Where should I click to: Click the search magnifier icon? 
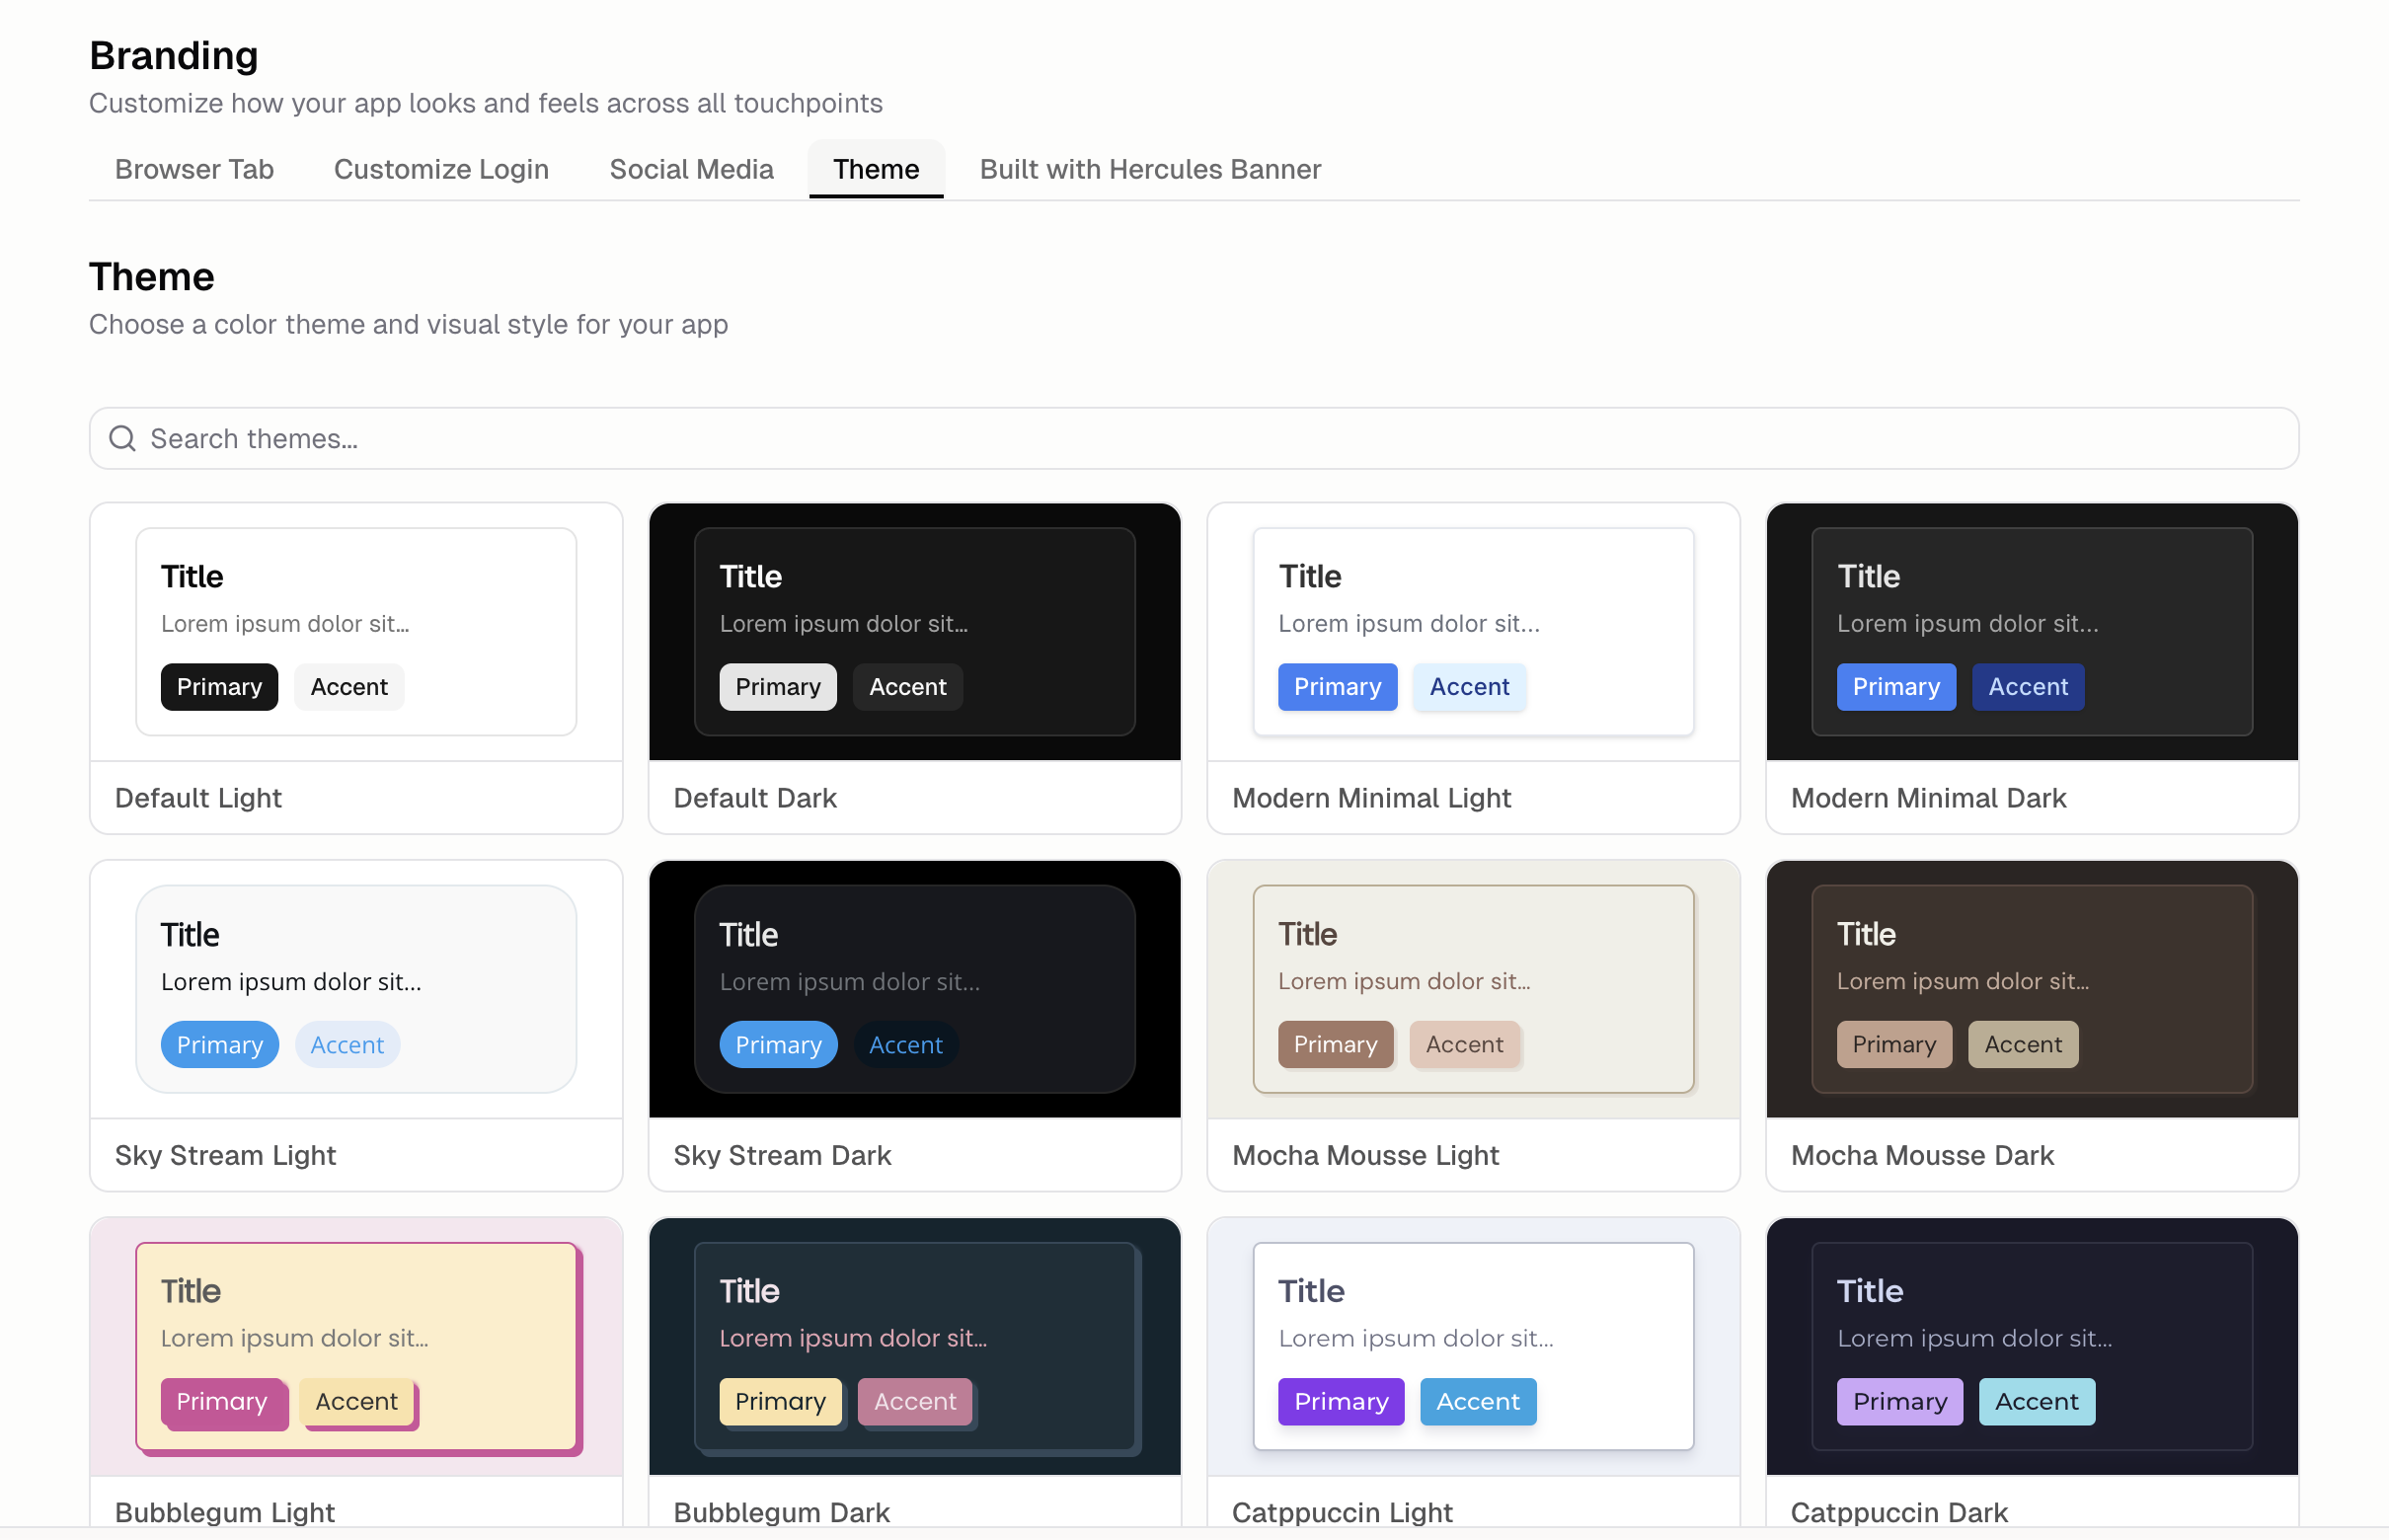[122, 438]
